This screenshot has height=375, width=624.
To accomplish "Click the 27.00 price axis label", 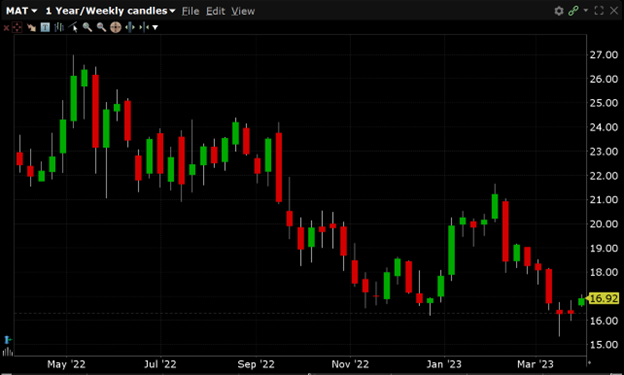I will pos(604,55).
